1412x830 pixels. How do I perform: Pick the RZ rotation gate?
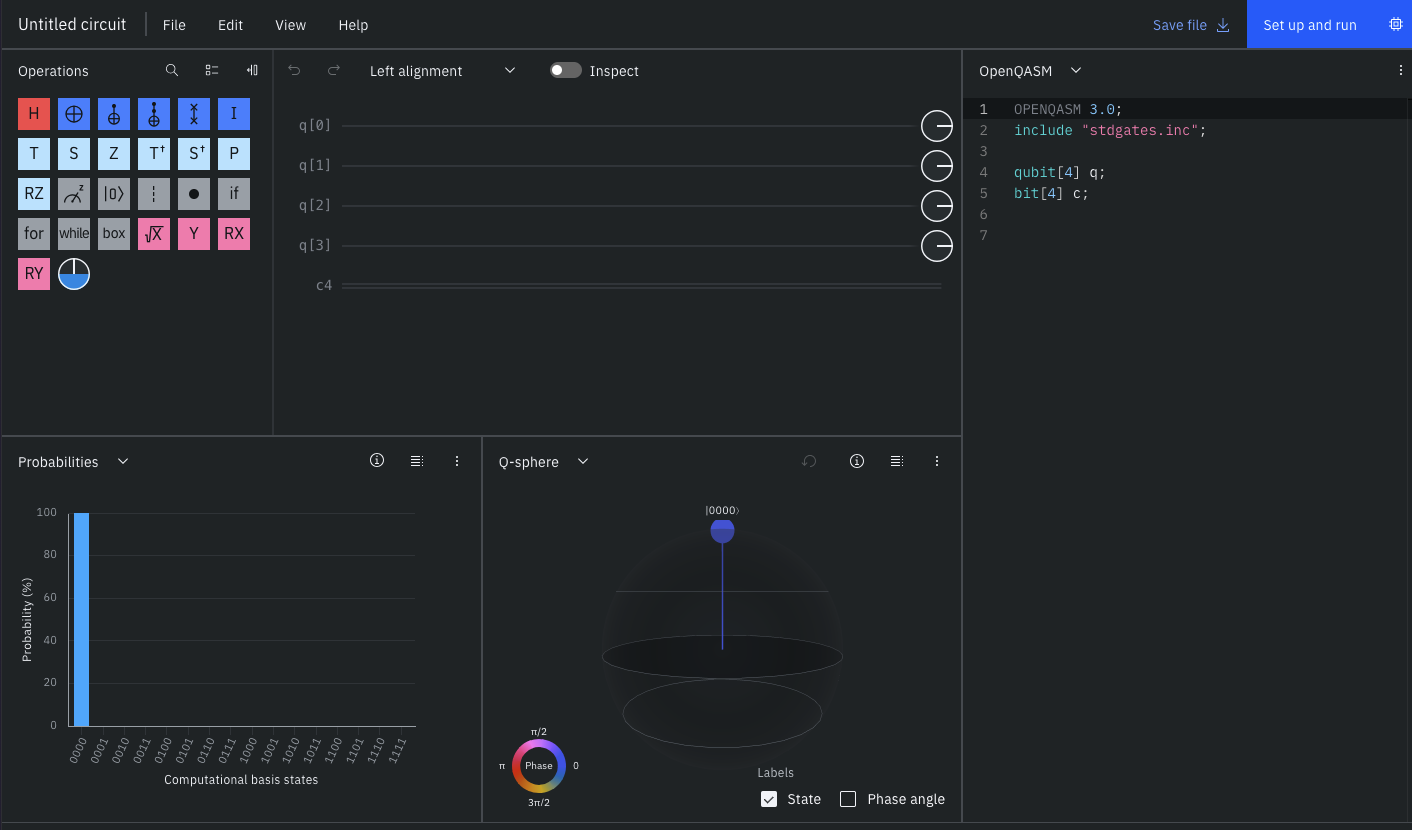[x=34, y=194]
